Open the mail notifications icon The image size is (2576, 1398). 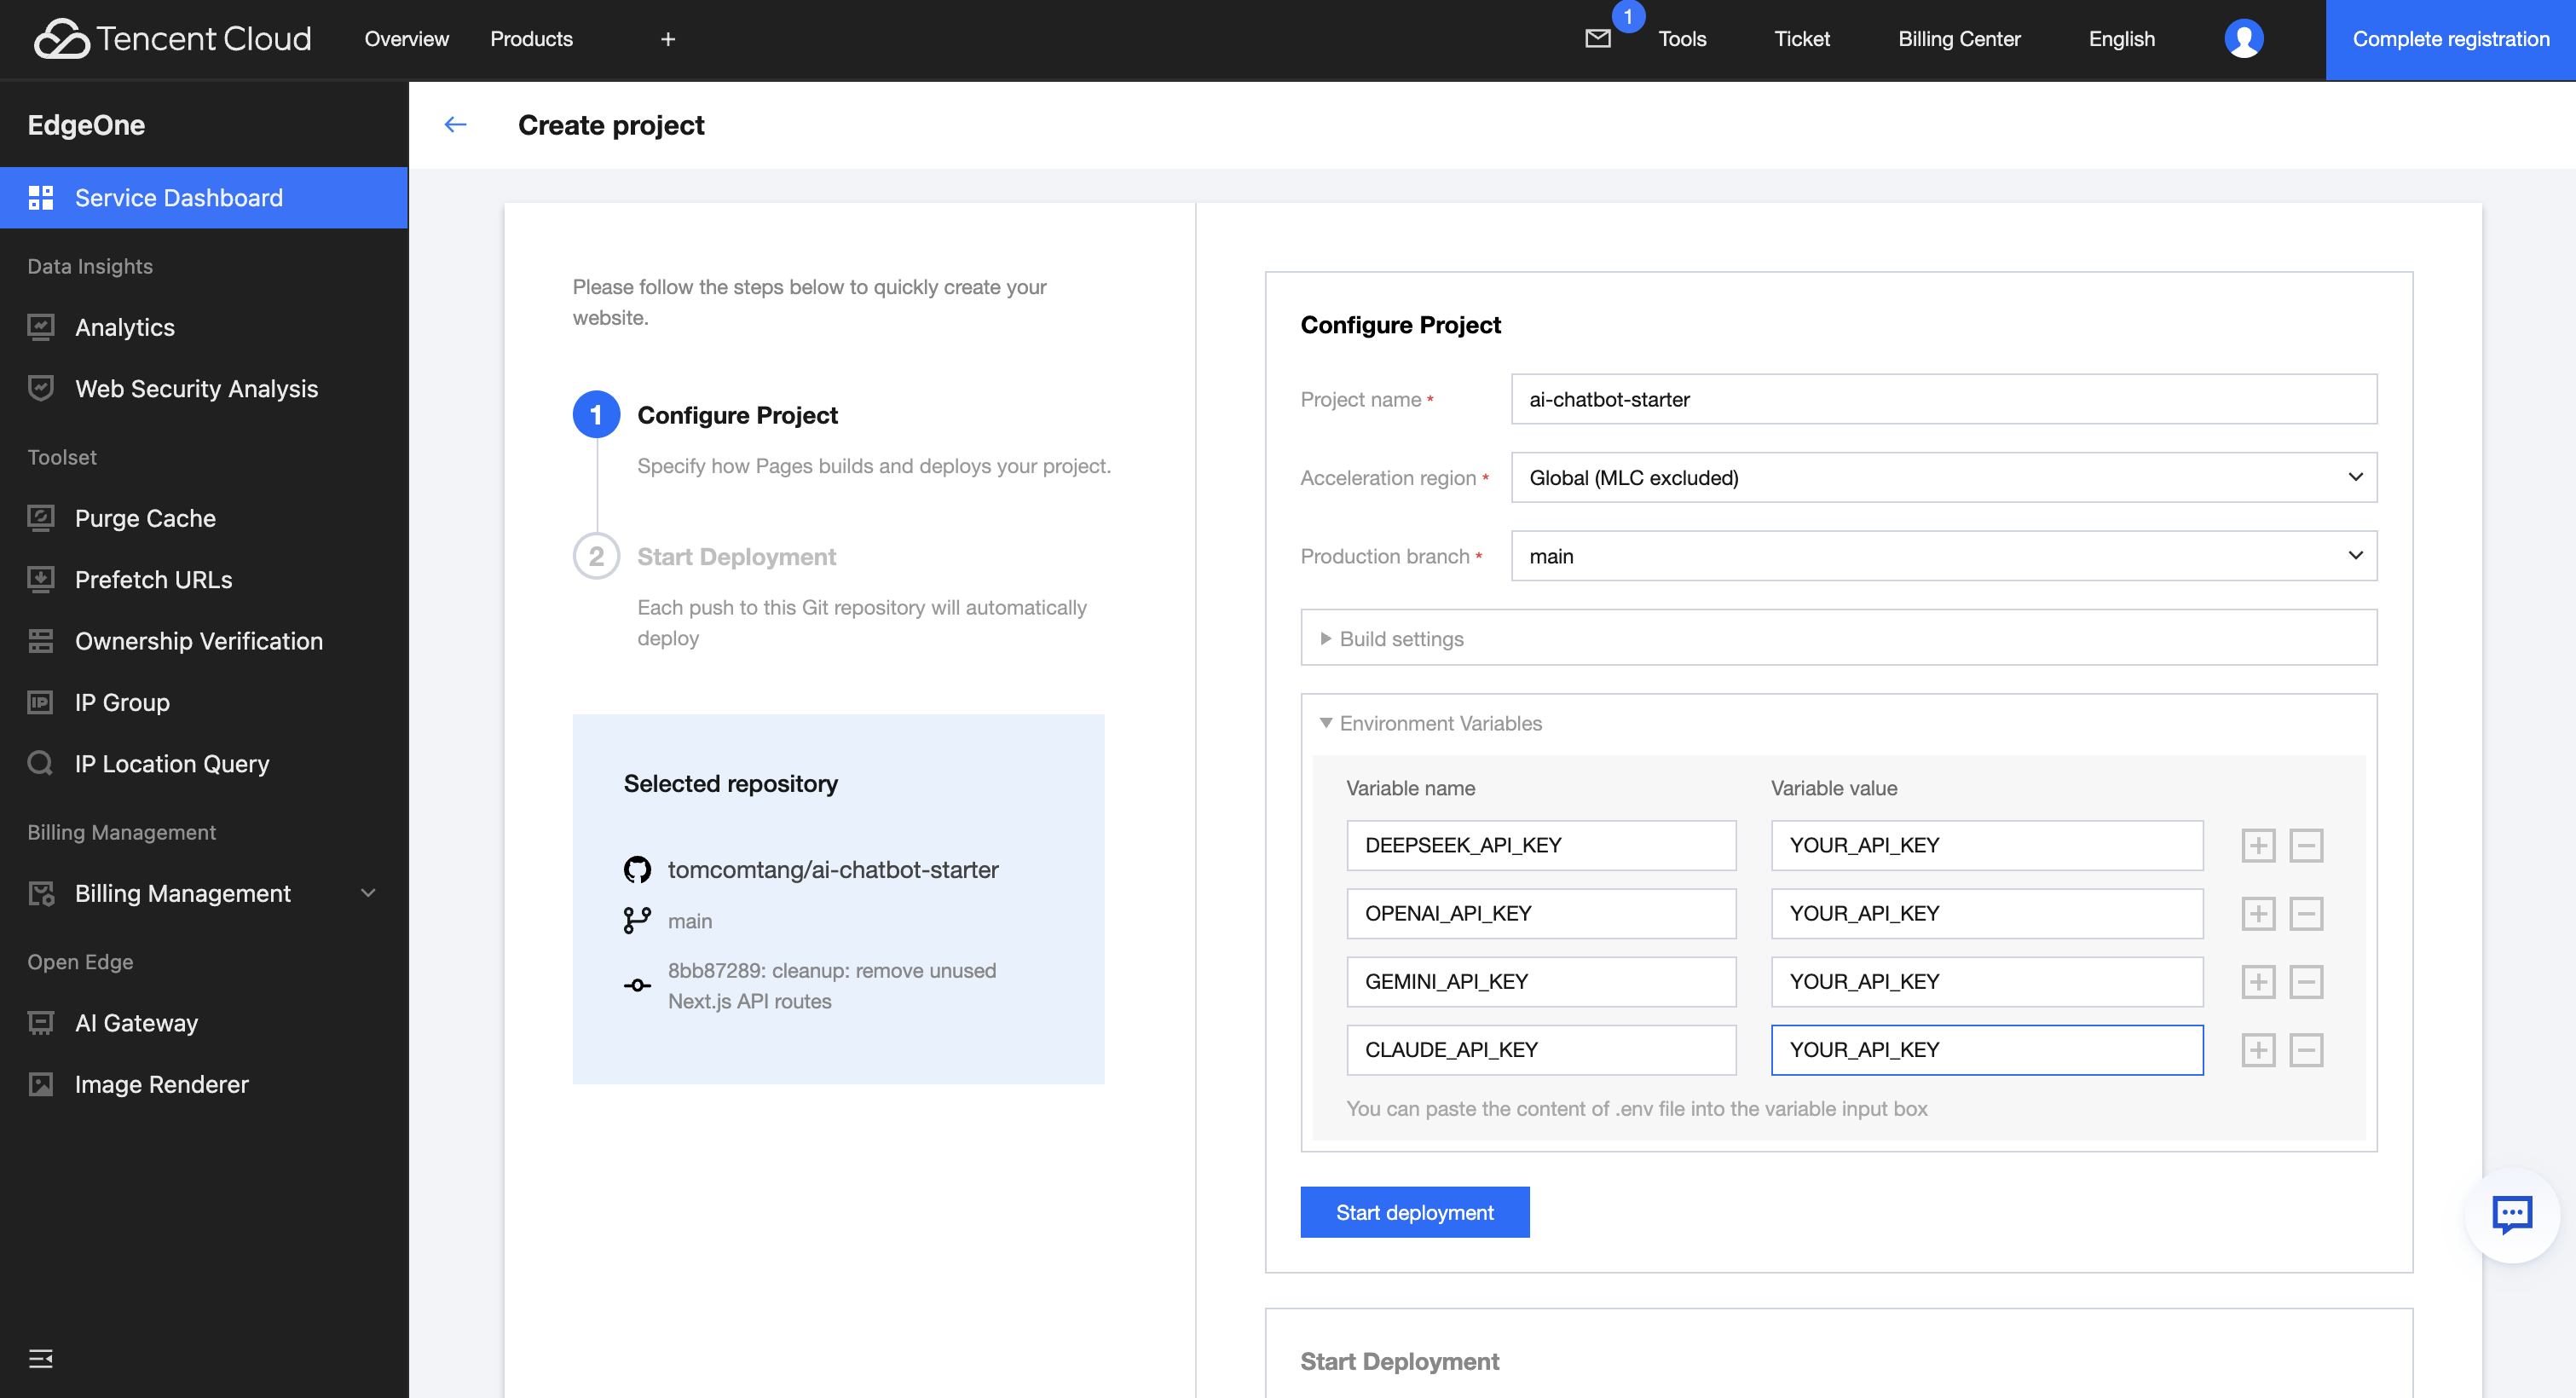tap(1598, 39)
